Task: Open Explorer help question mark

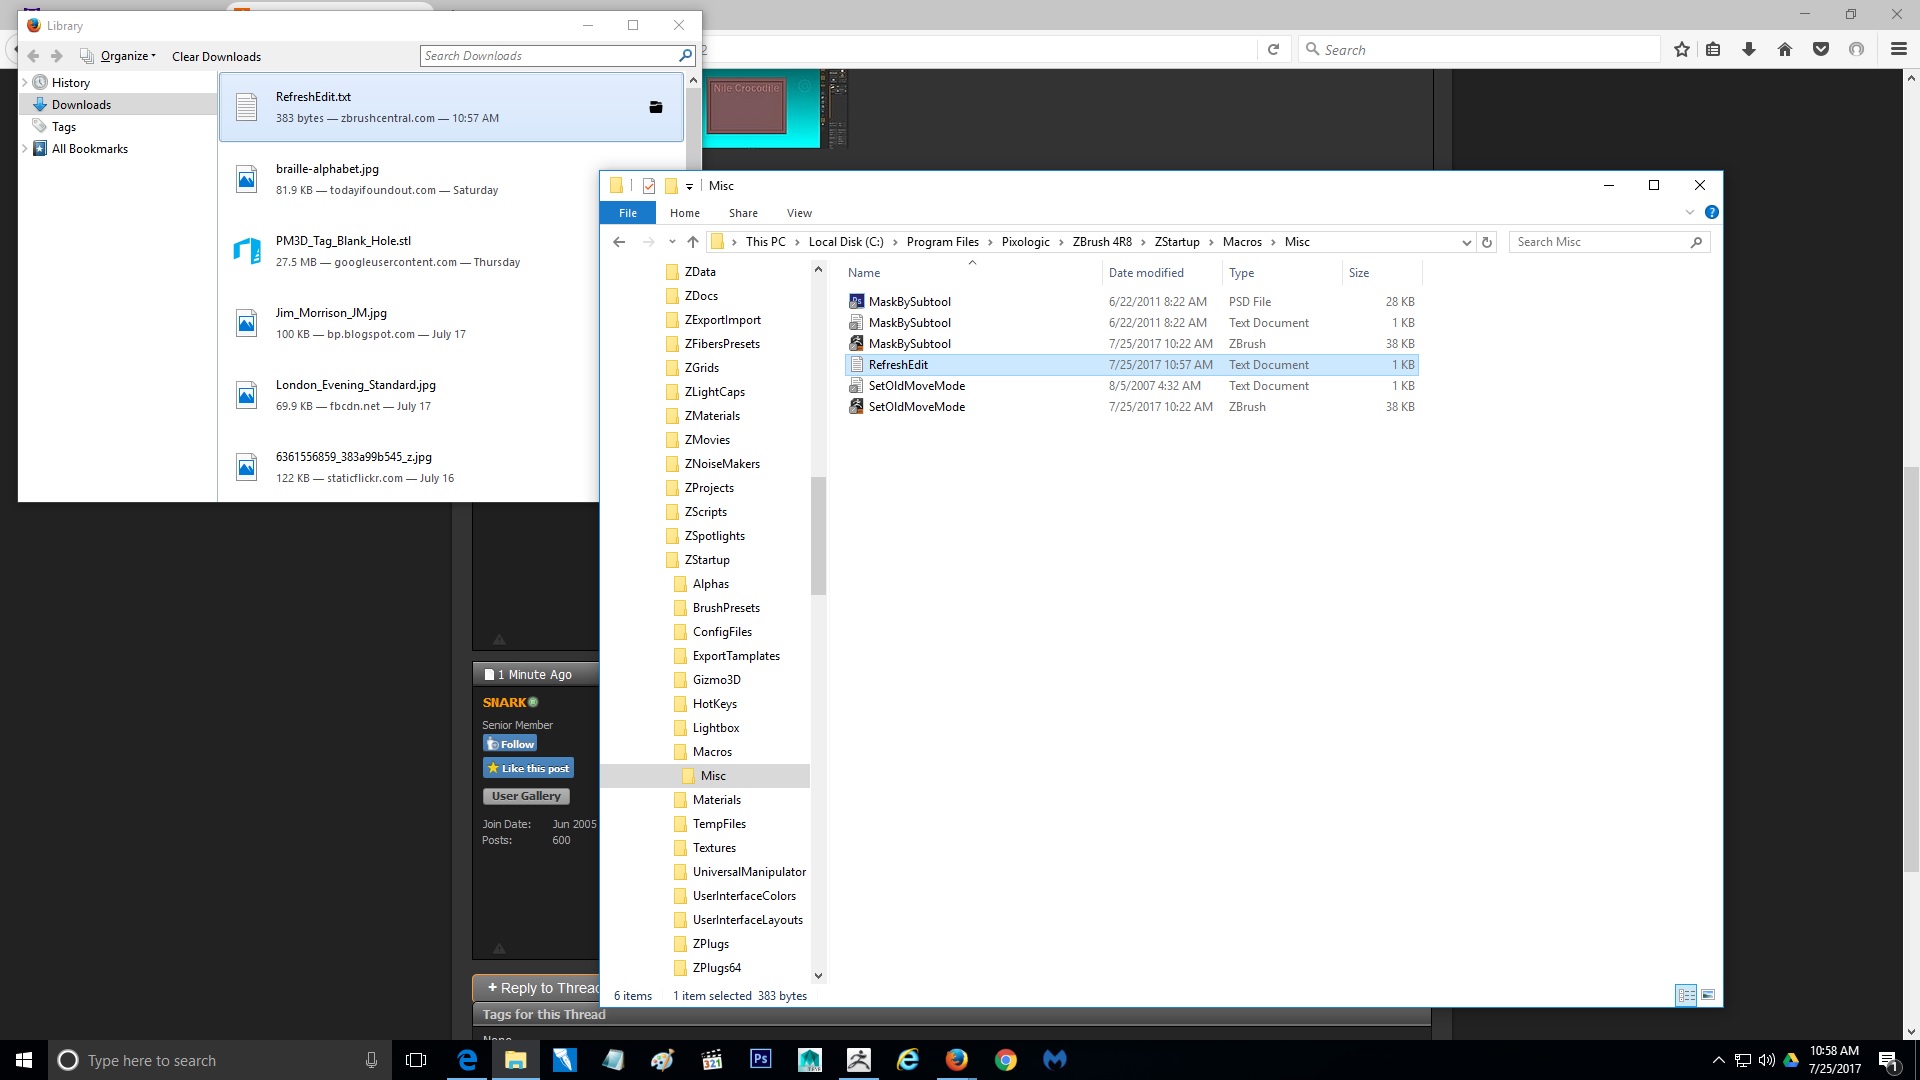Action: pos(1711,213)
